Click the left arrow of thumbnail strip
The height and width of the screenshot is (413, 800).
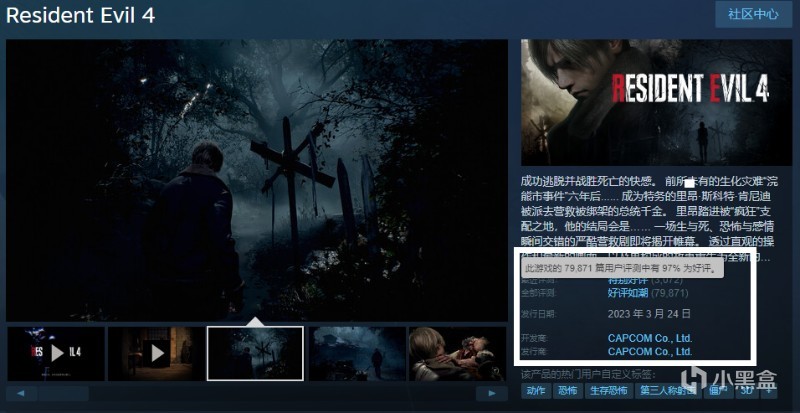[x=21, y=394]
